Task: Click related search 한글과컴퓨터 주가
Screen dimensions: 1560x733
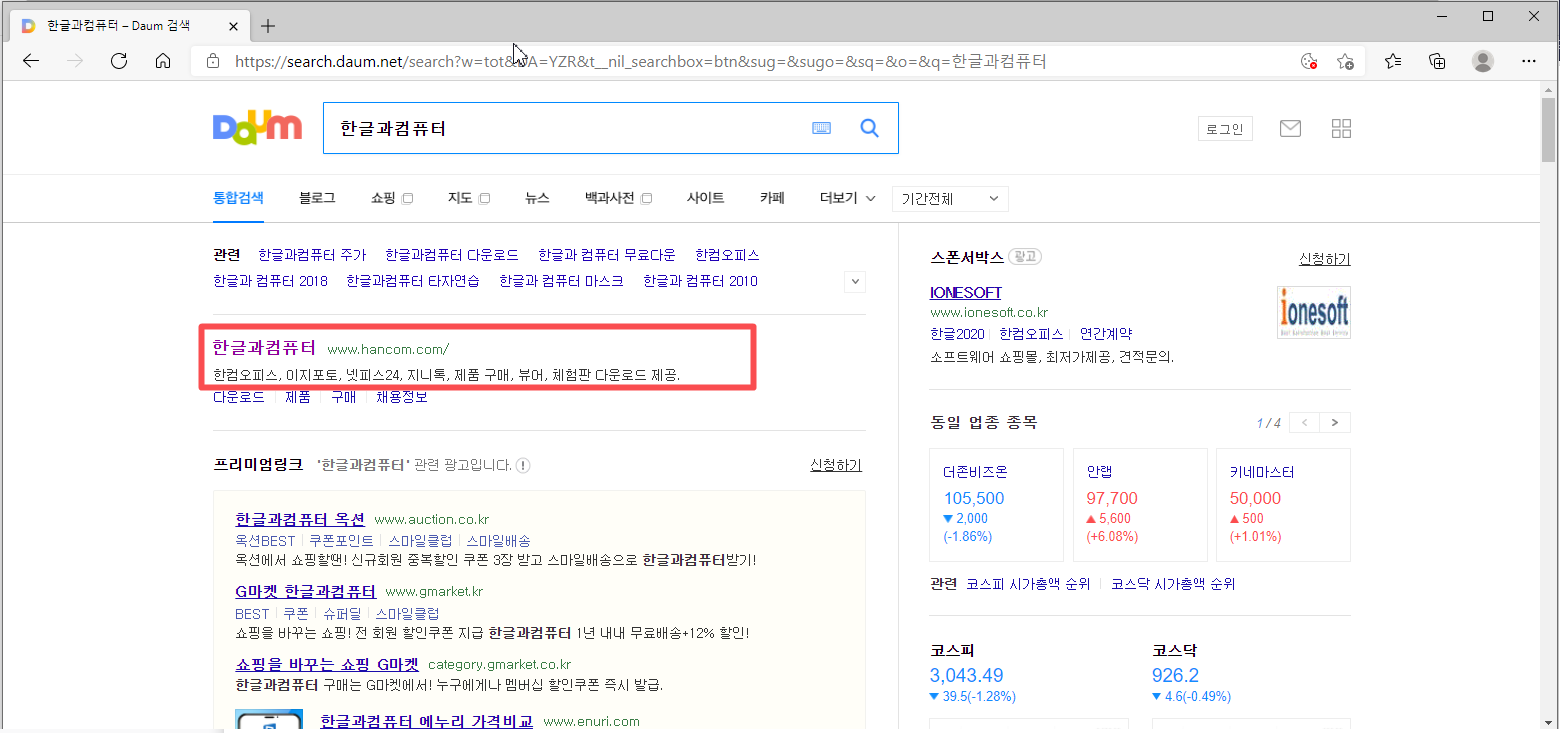Action: 312,255
